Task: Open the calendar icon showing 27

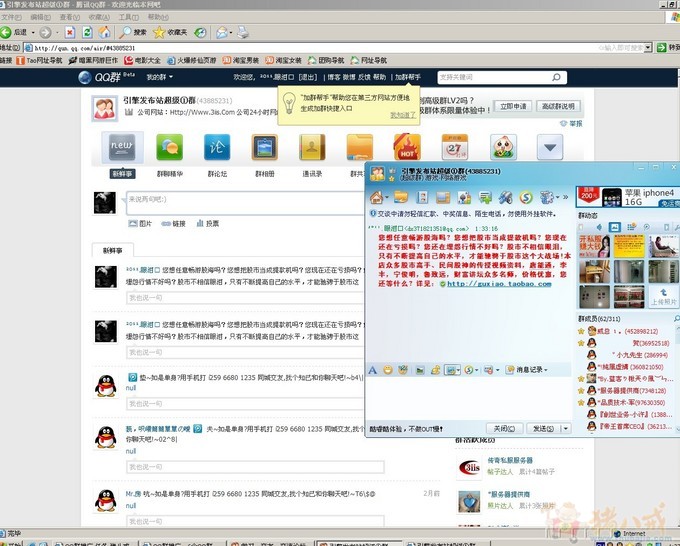Action: click(x=454, y=147)
